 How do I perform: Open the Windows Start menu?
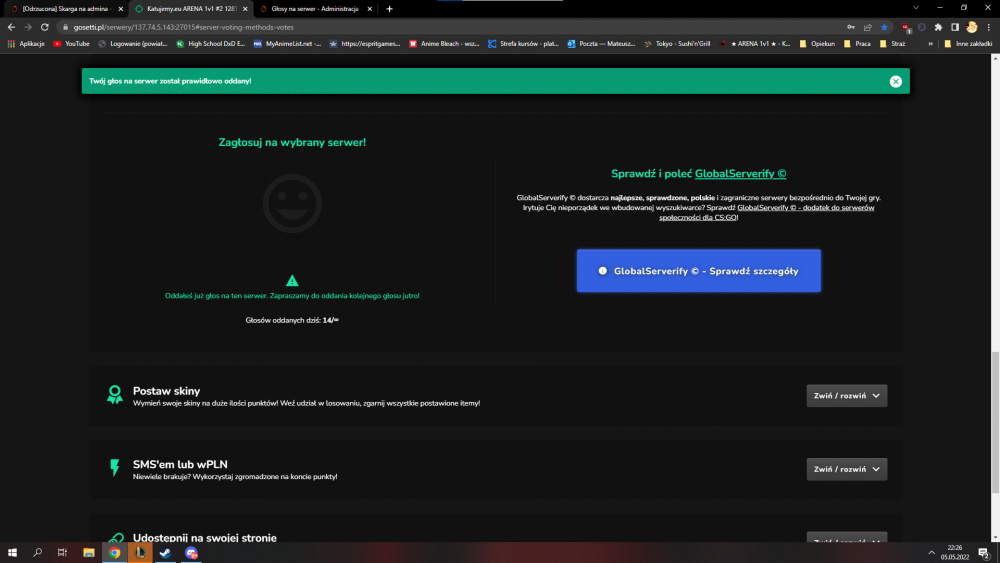click(x=12, y=553)
